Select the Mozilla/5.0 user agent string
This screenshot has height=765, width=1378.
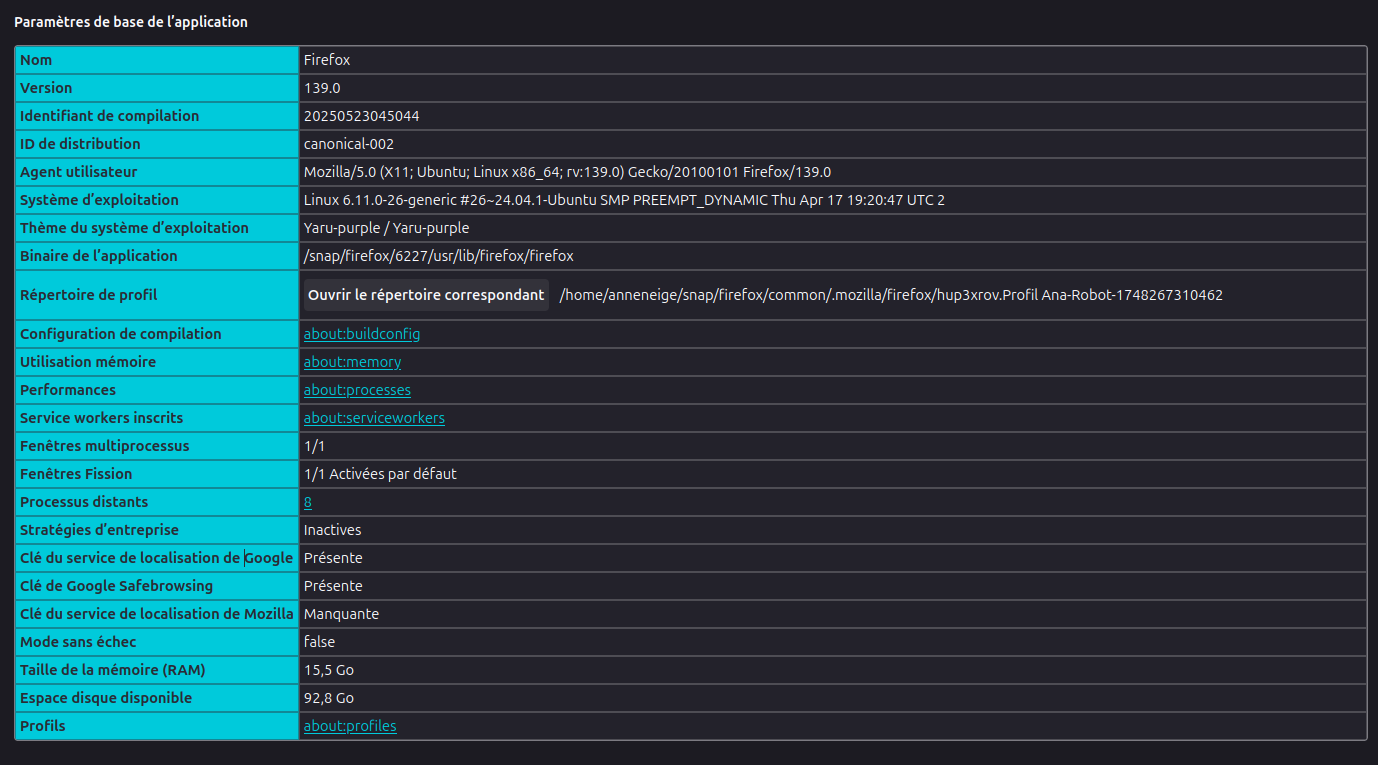pos(567,172)
